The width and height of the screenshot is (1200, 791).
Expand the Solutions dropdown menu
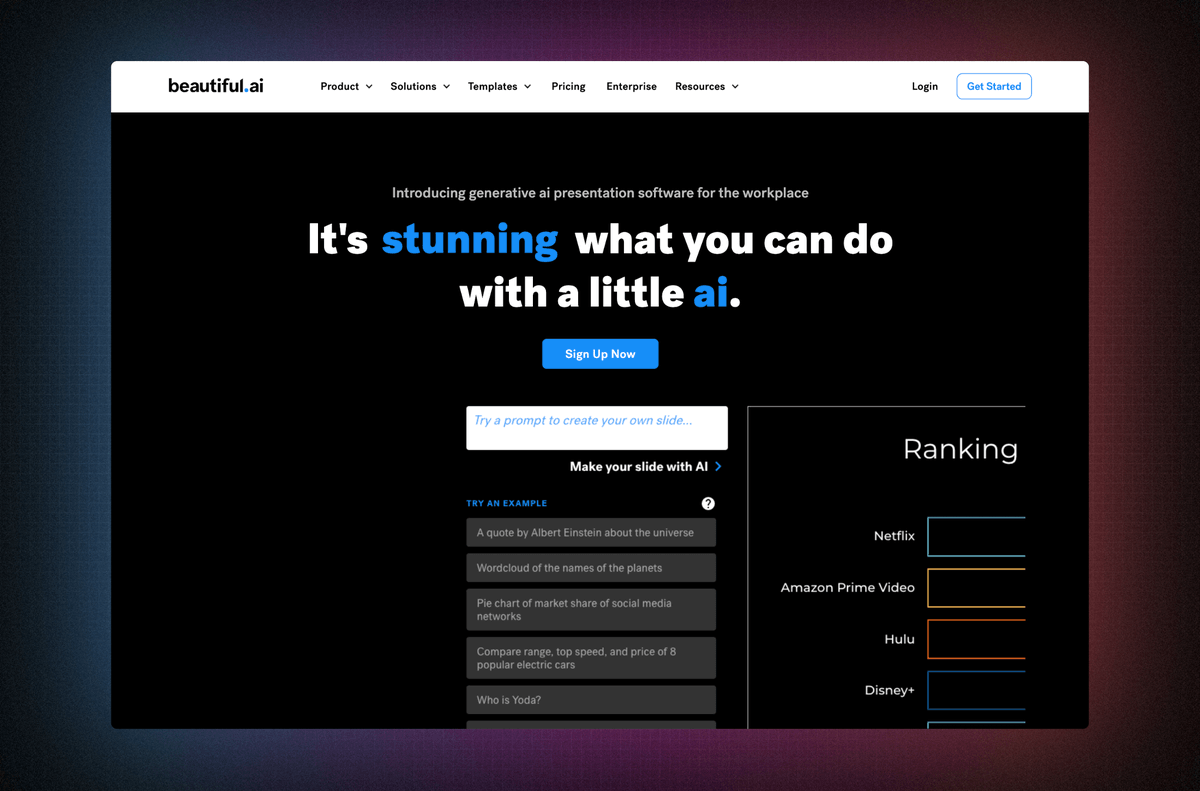coord(420,87)
